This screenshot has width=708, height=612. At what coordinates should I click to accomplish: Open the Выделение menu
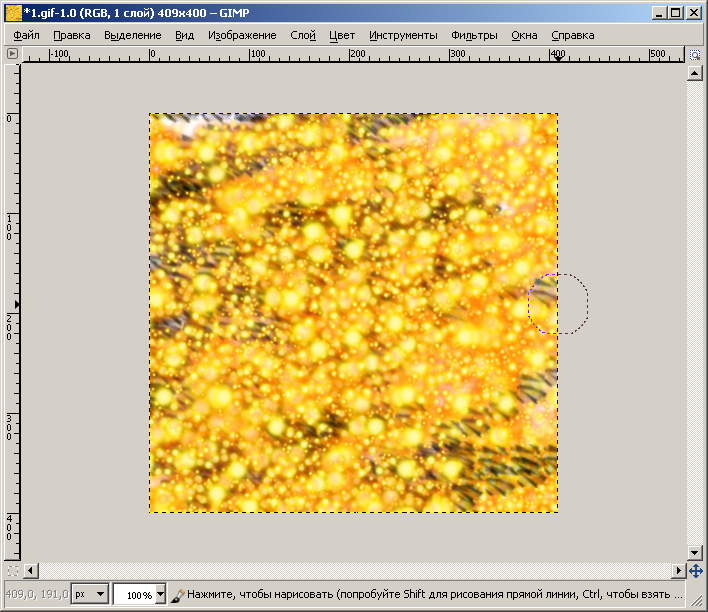(x=132, y=35)
